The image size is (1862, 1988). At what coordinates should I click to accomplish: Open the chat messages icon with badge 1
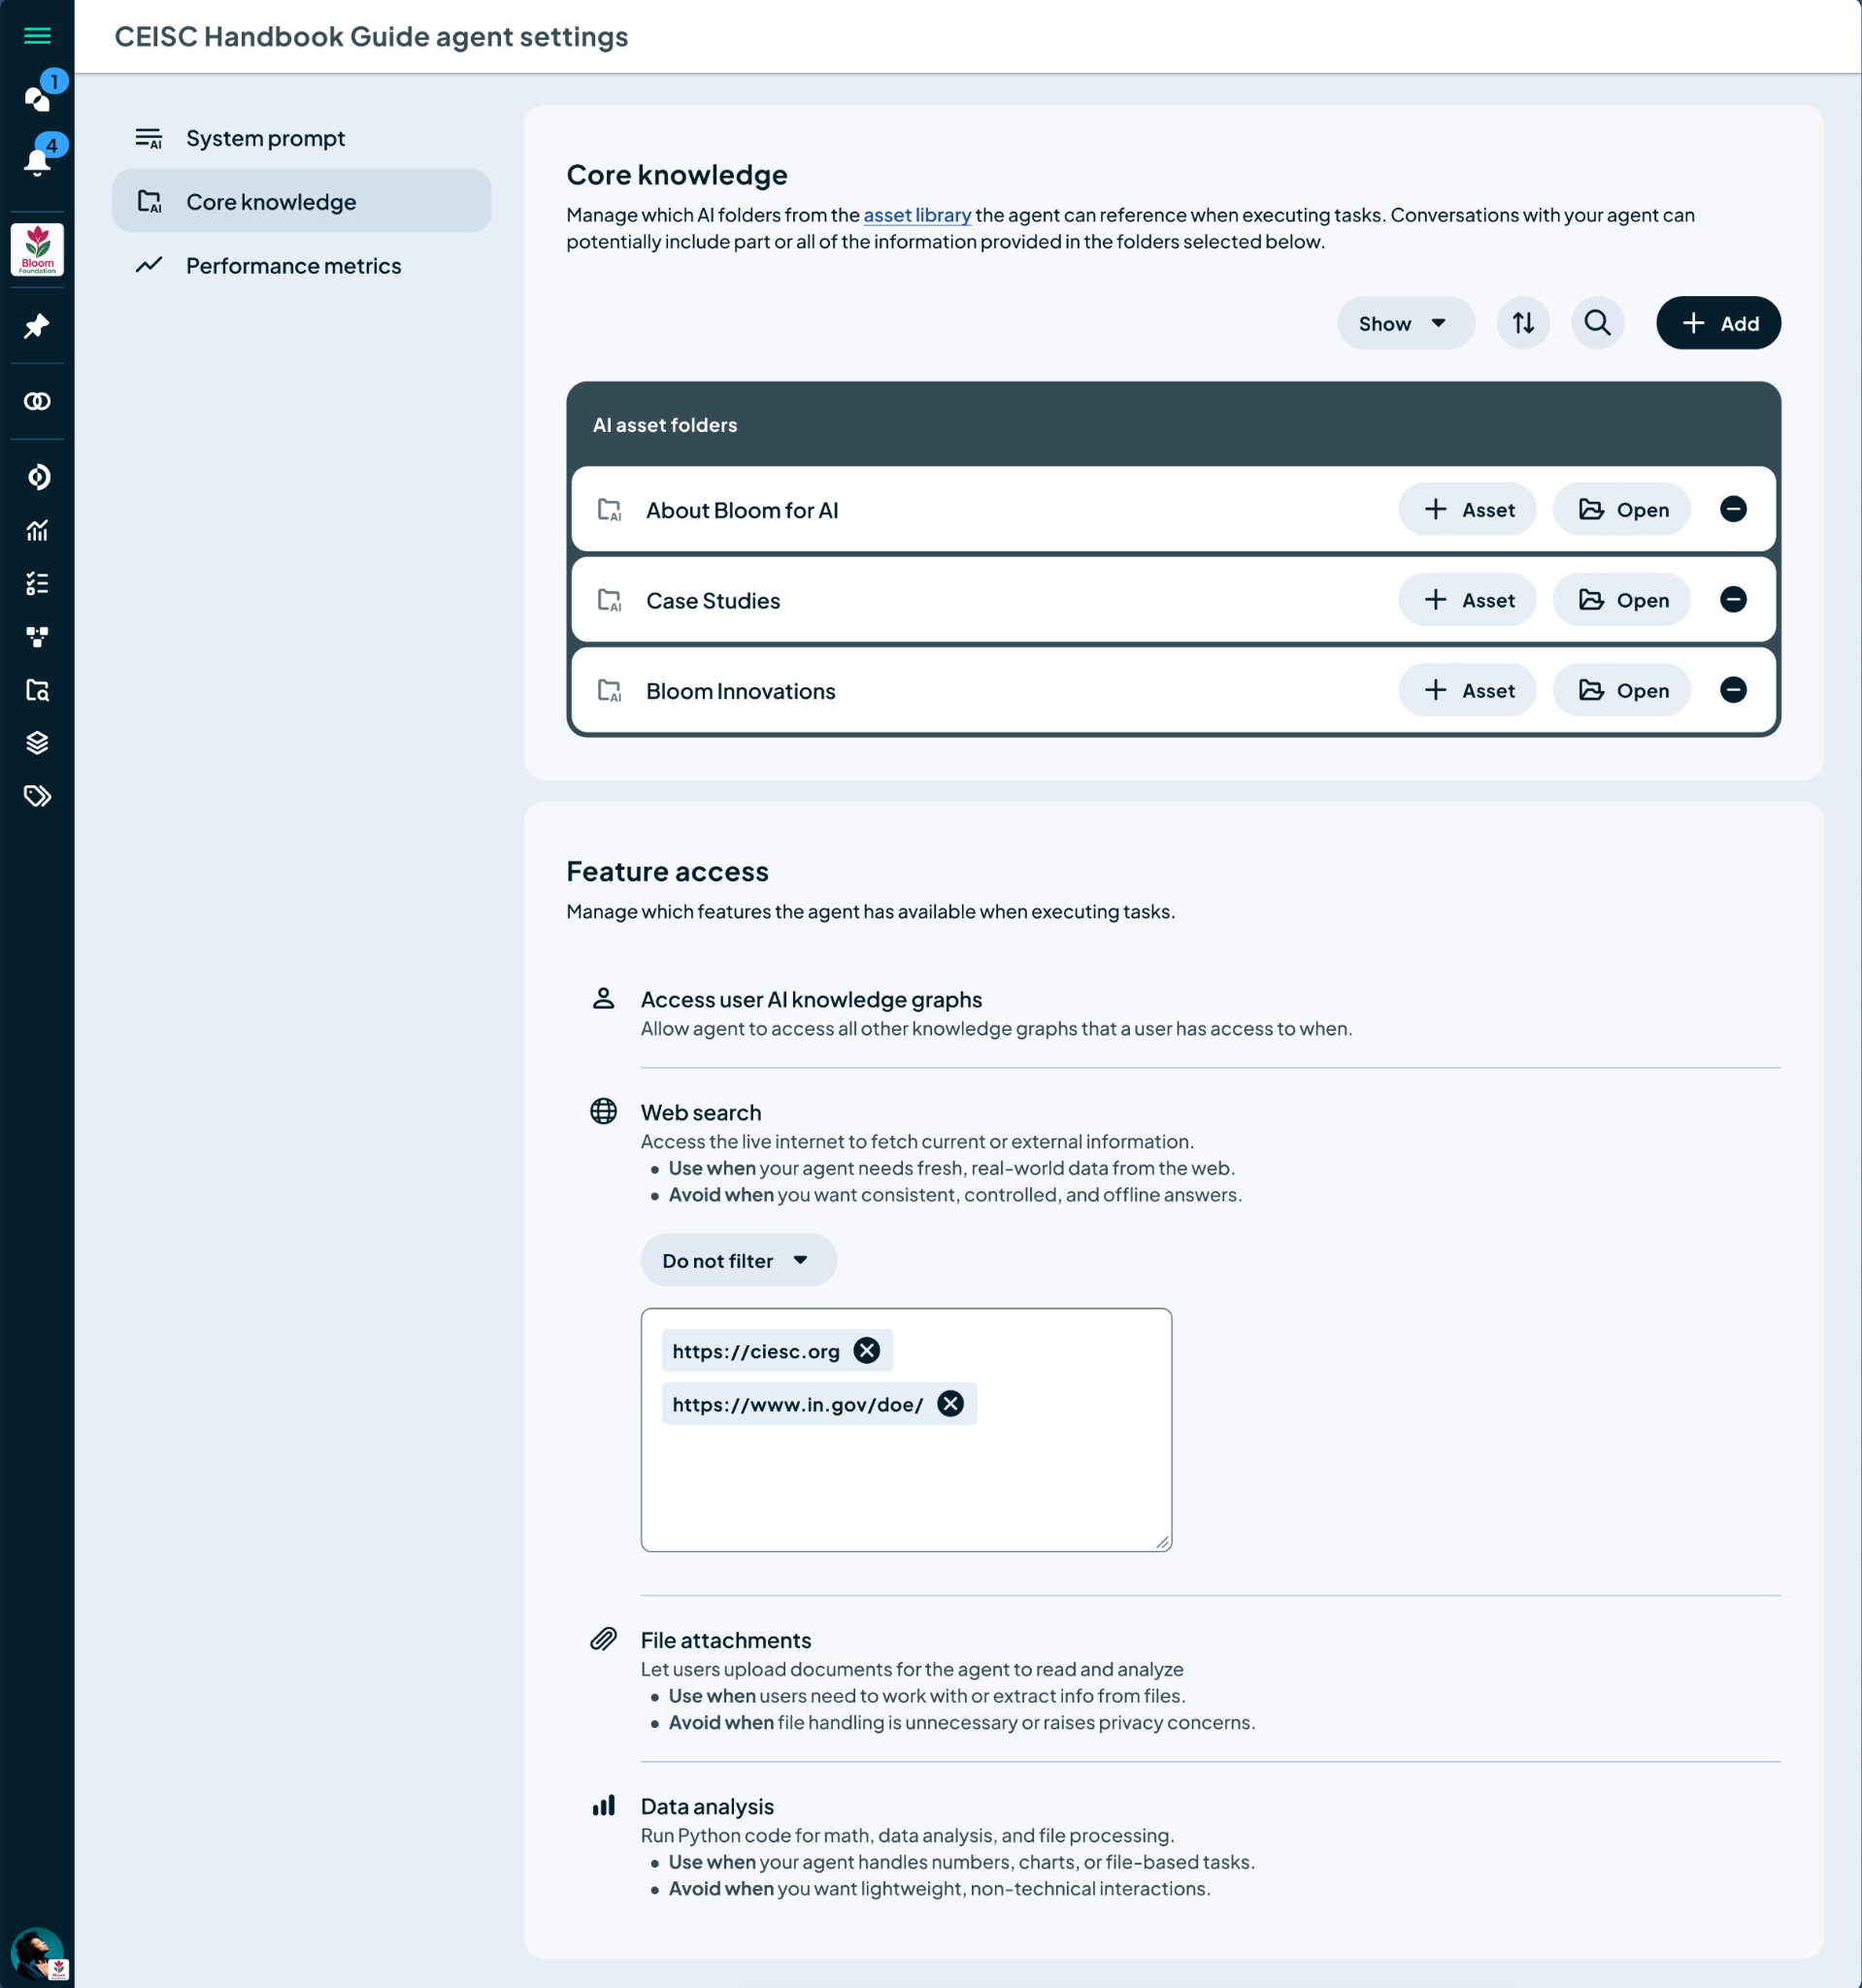(x=37, y=98)
